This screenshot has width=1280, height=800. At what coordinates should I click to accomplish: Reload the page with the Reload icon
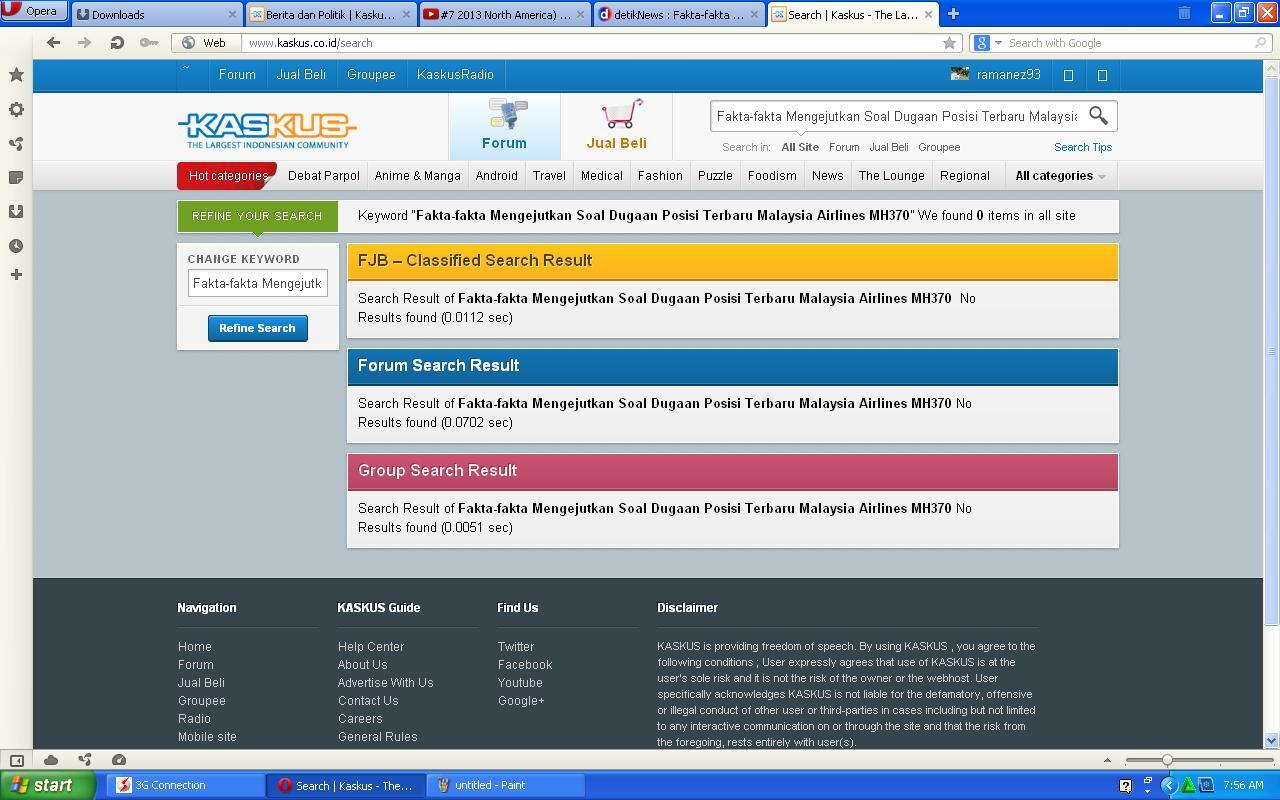pos(117,43)
